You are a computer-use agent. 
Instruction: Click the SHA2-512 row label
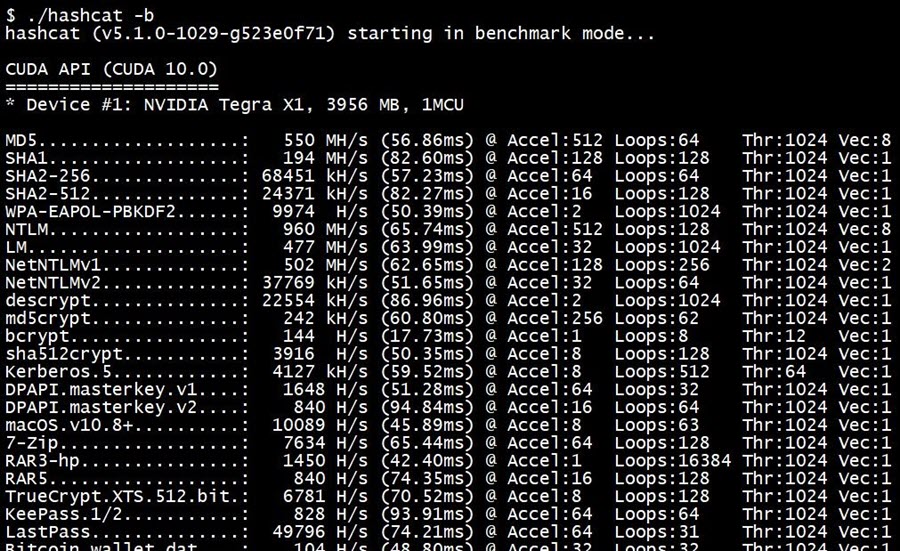tap(48, 194)
